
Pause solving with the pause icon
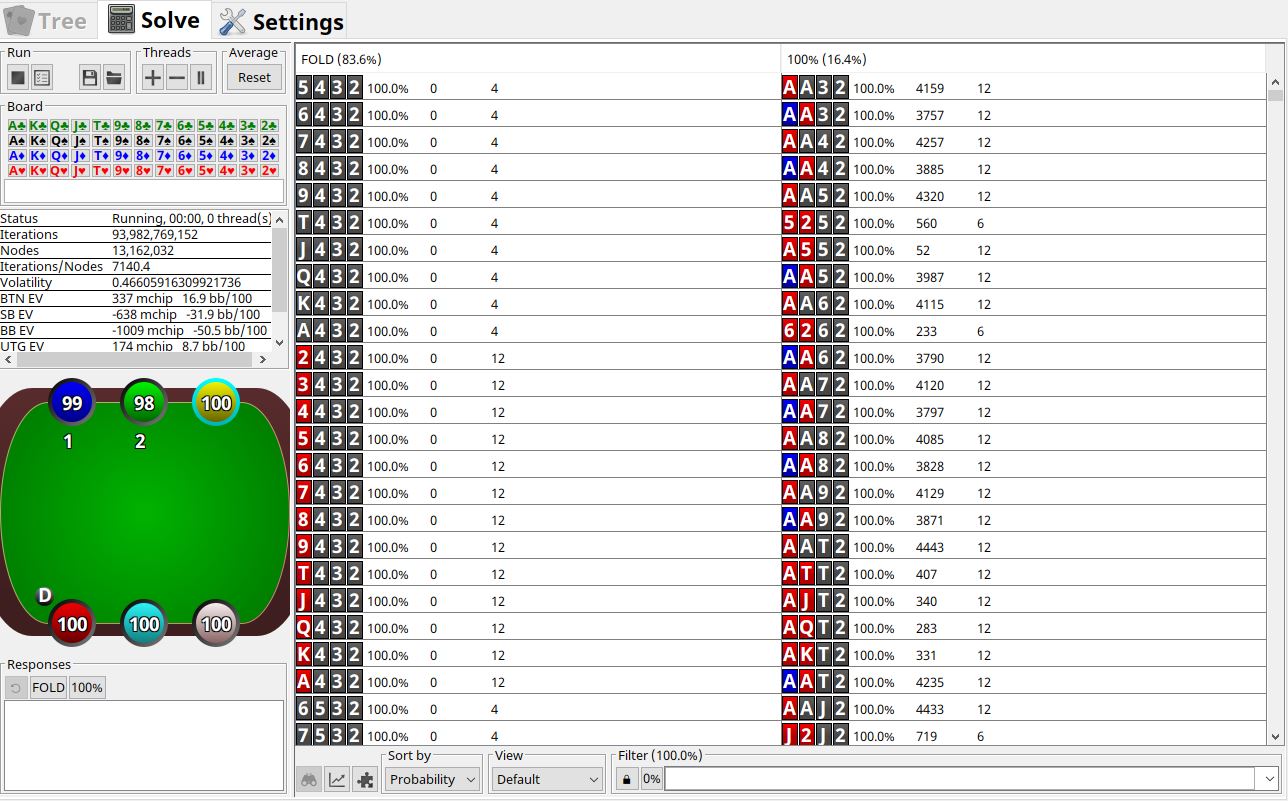(200, 76)
